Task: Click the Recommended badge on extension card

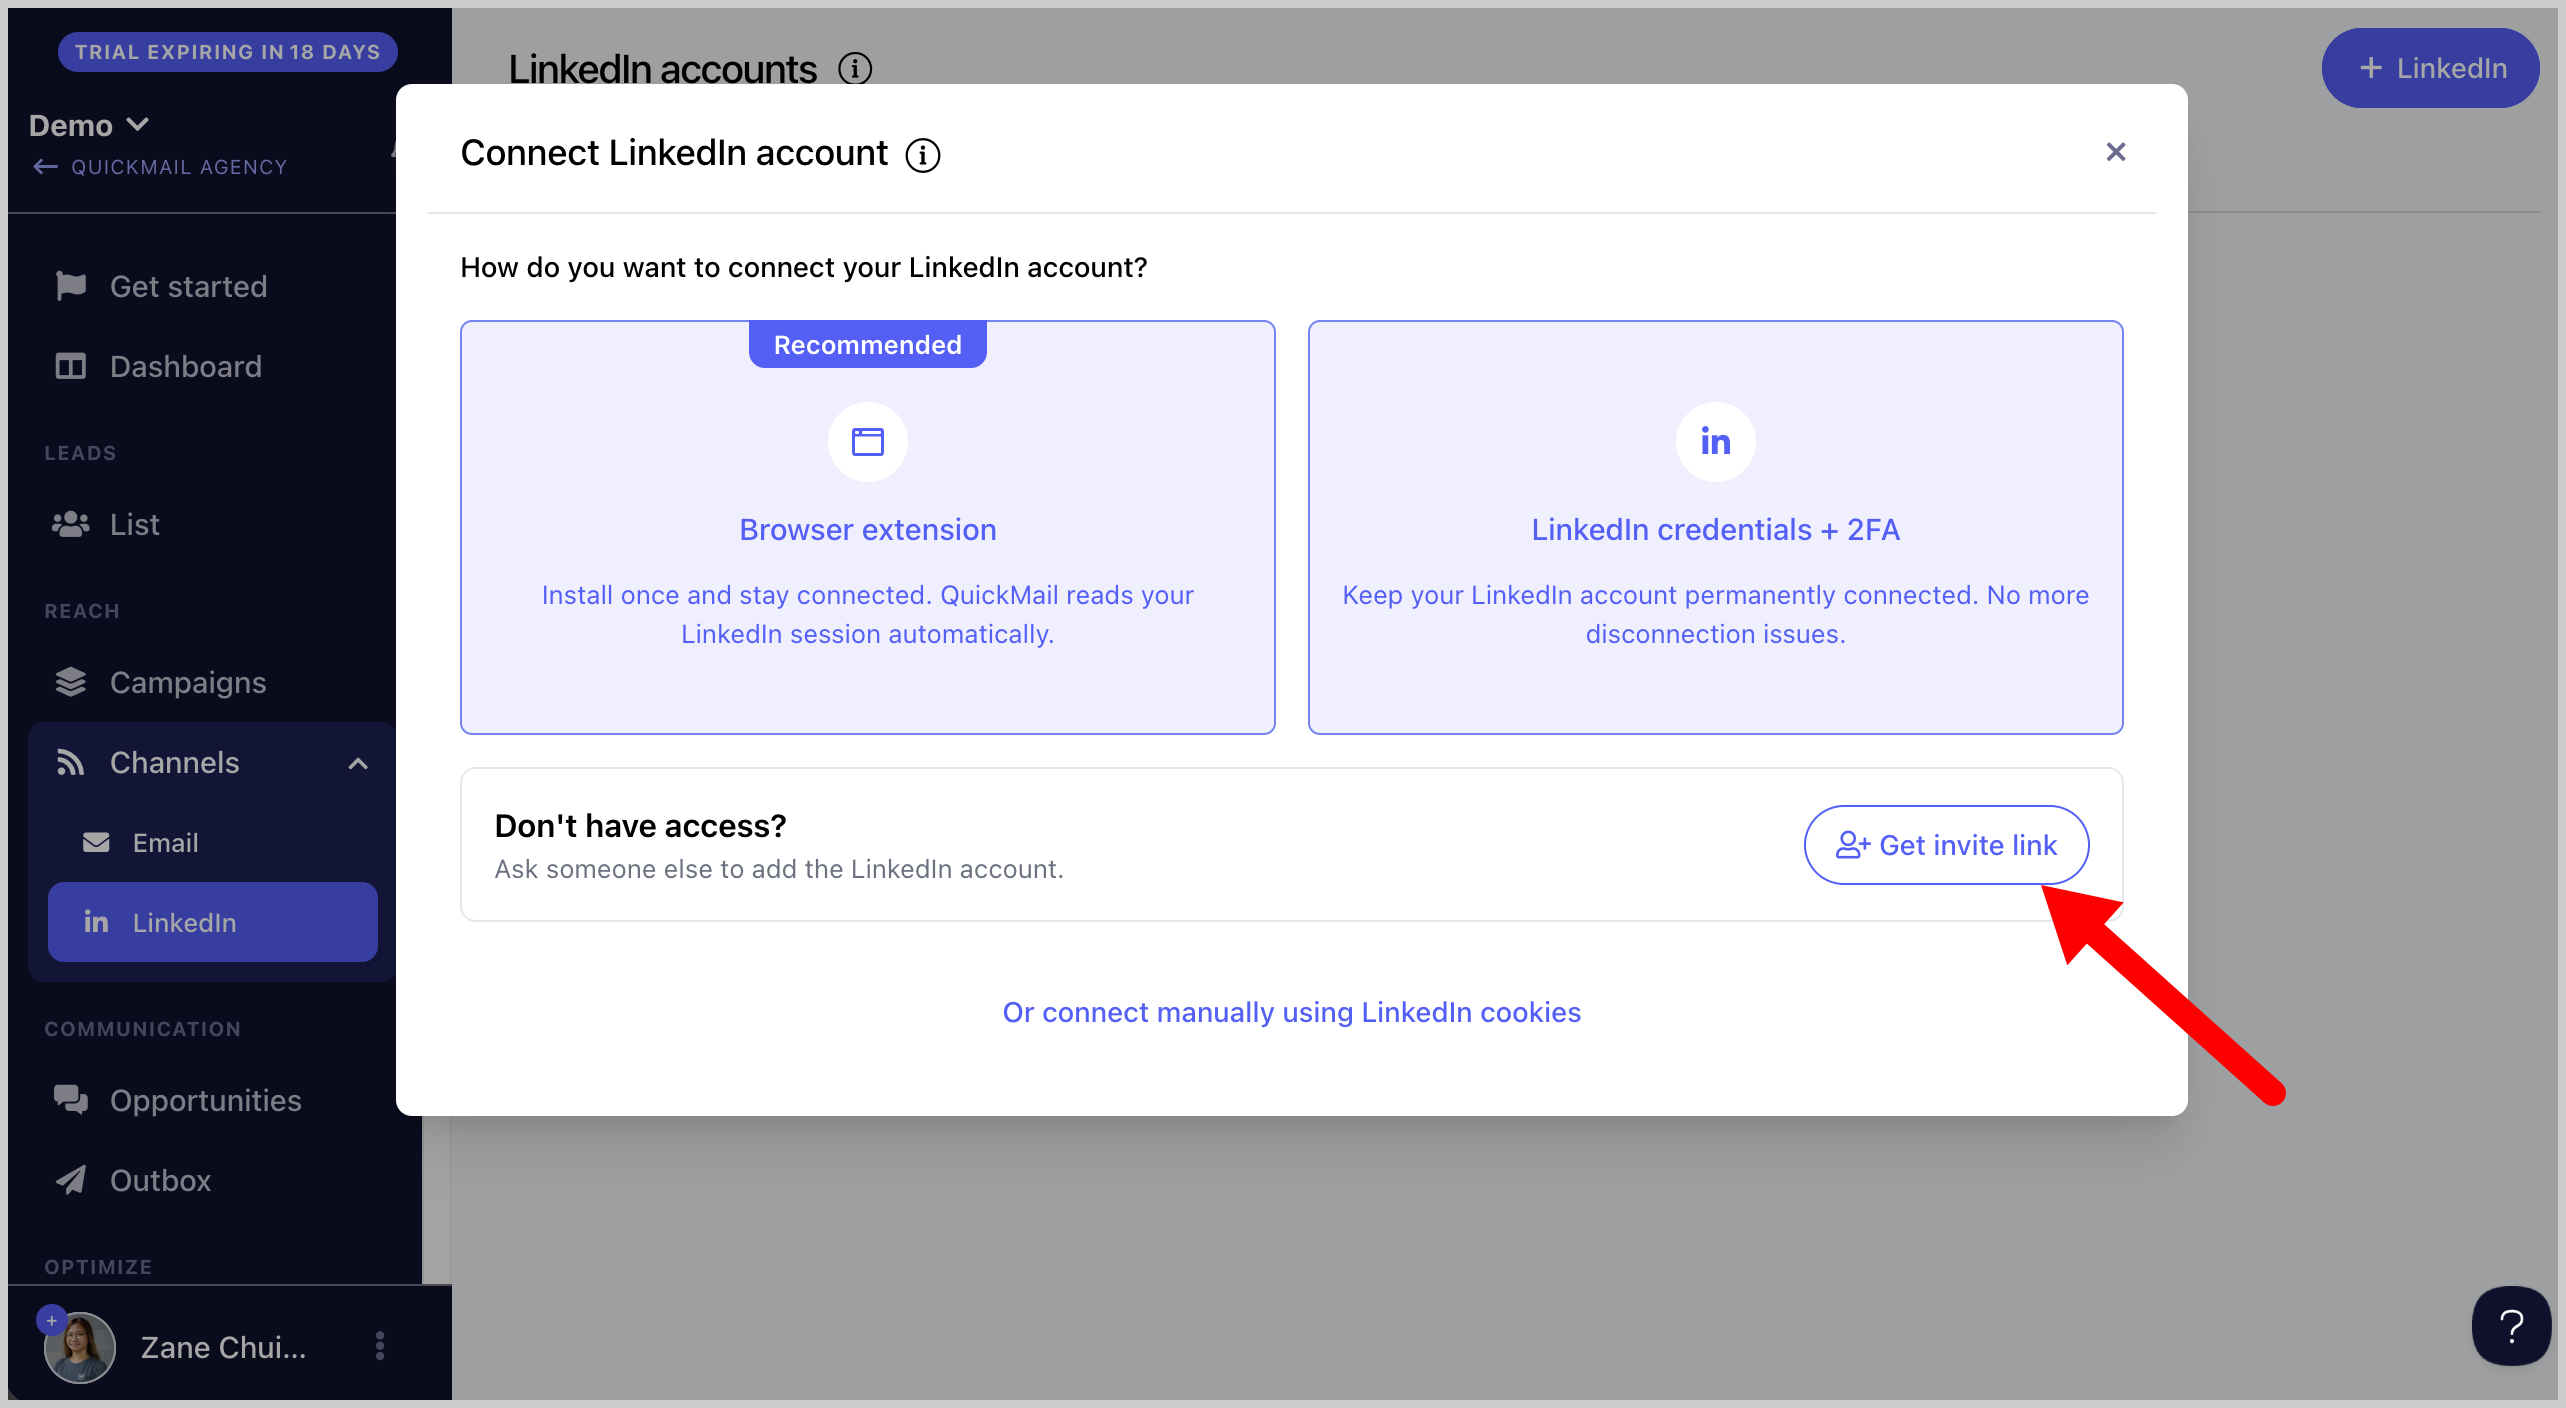Action: (x=867, y=345)
